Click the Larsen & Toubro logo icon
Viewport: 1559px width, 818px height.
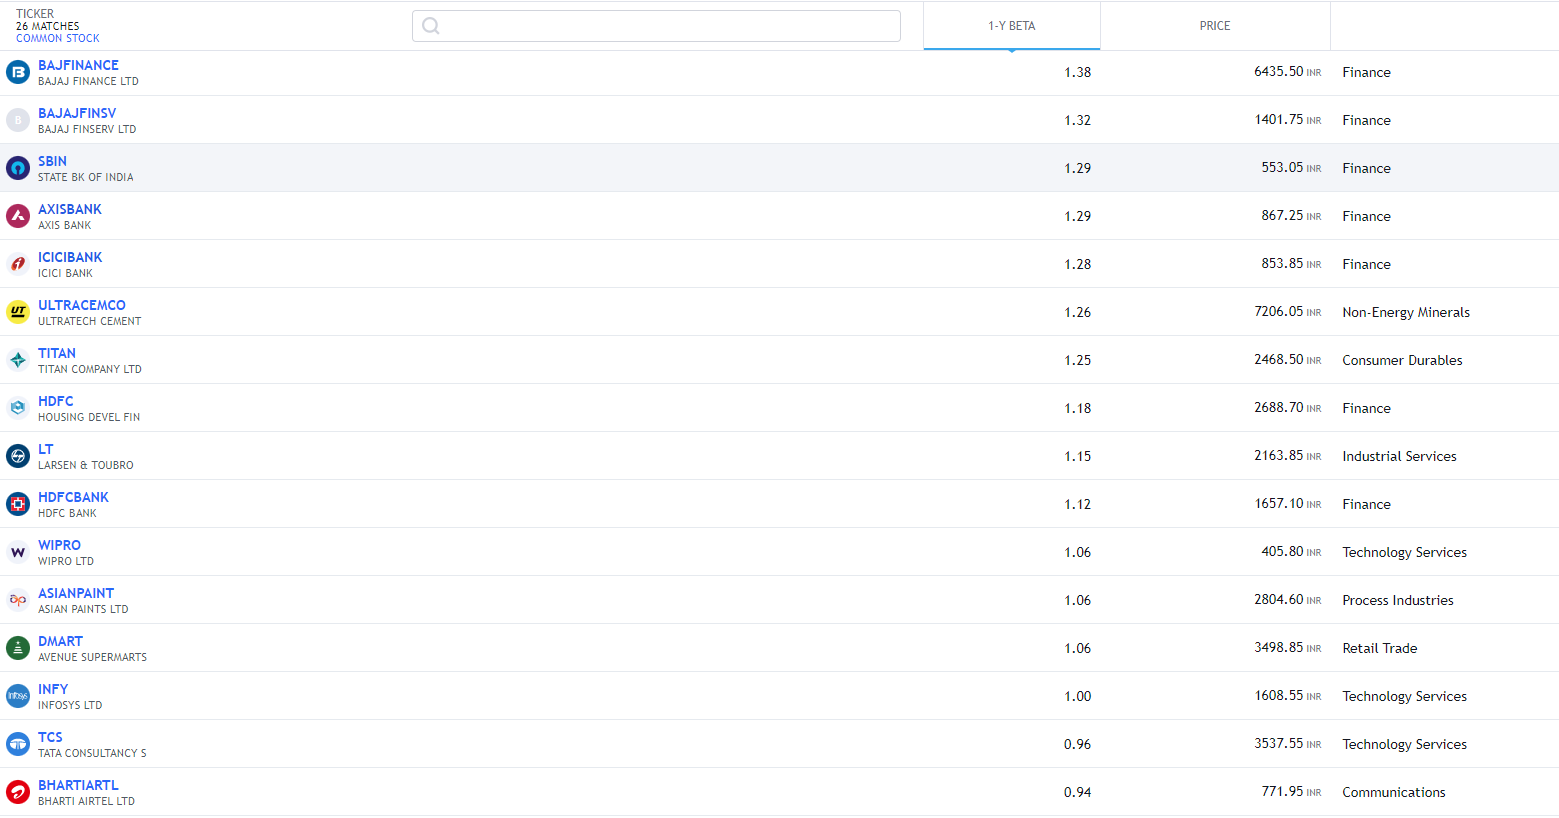(18, 456)
